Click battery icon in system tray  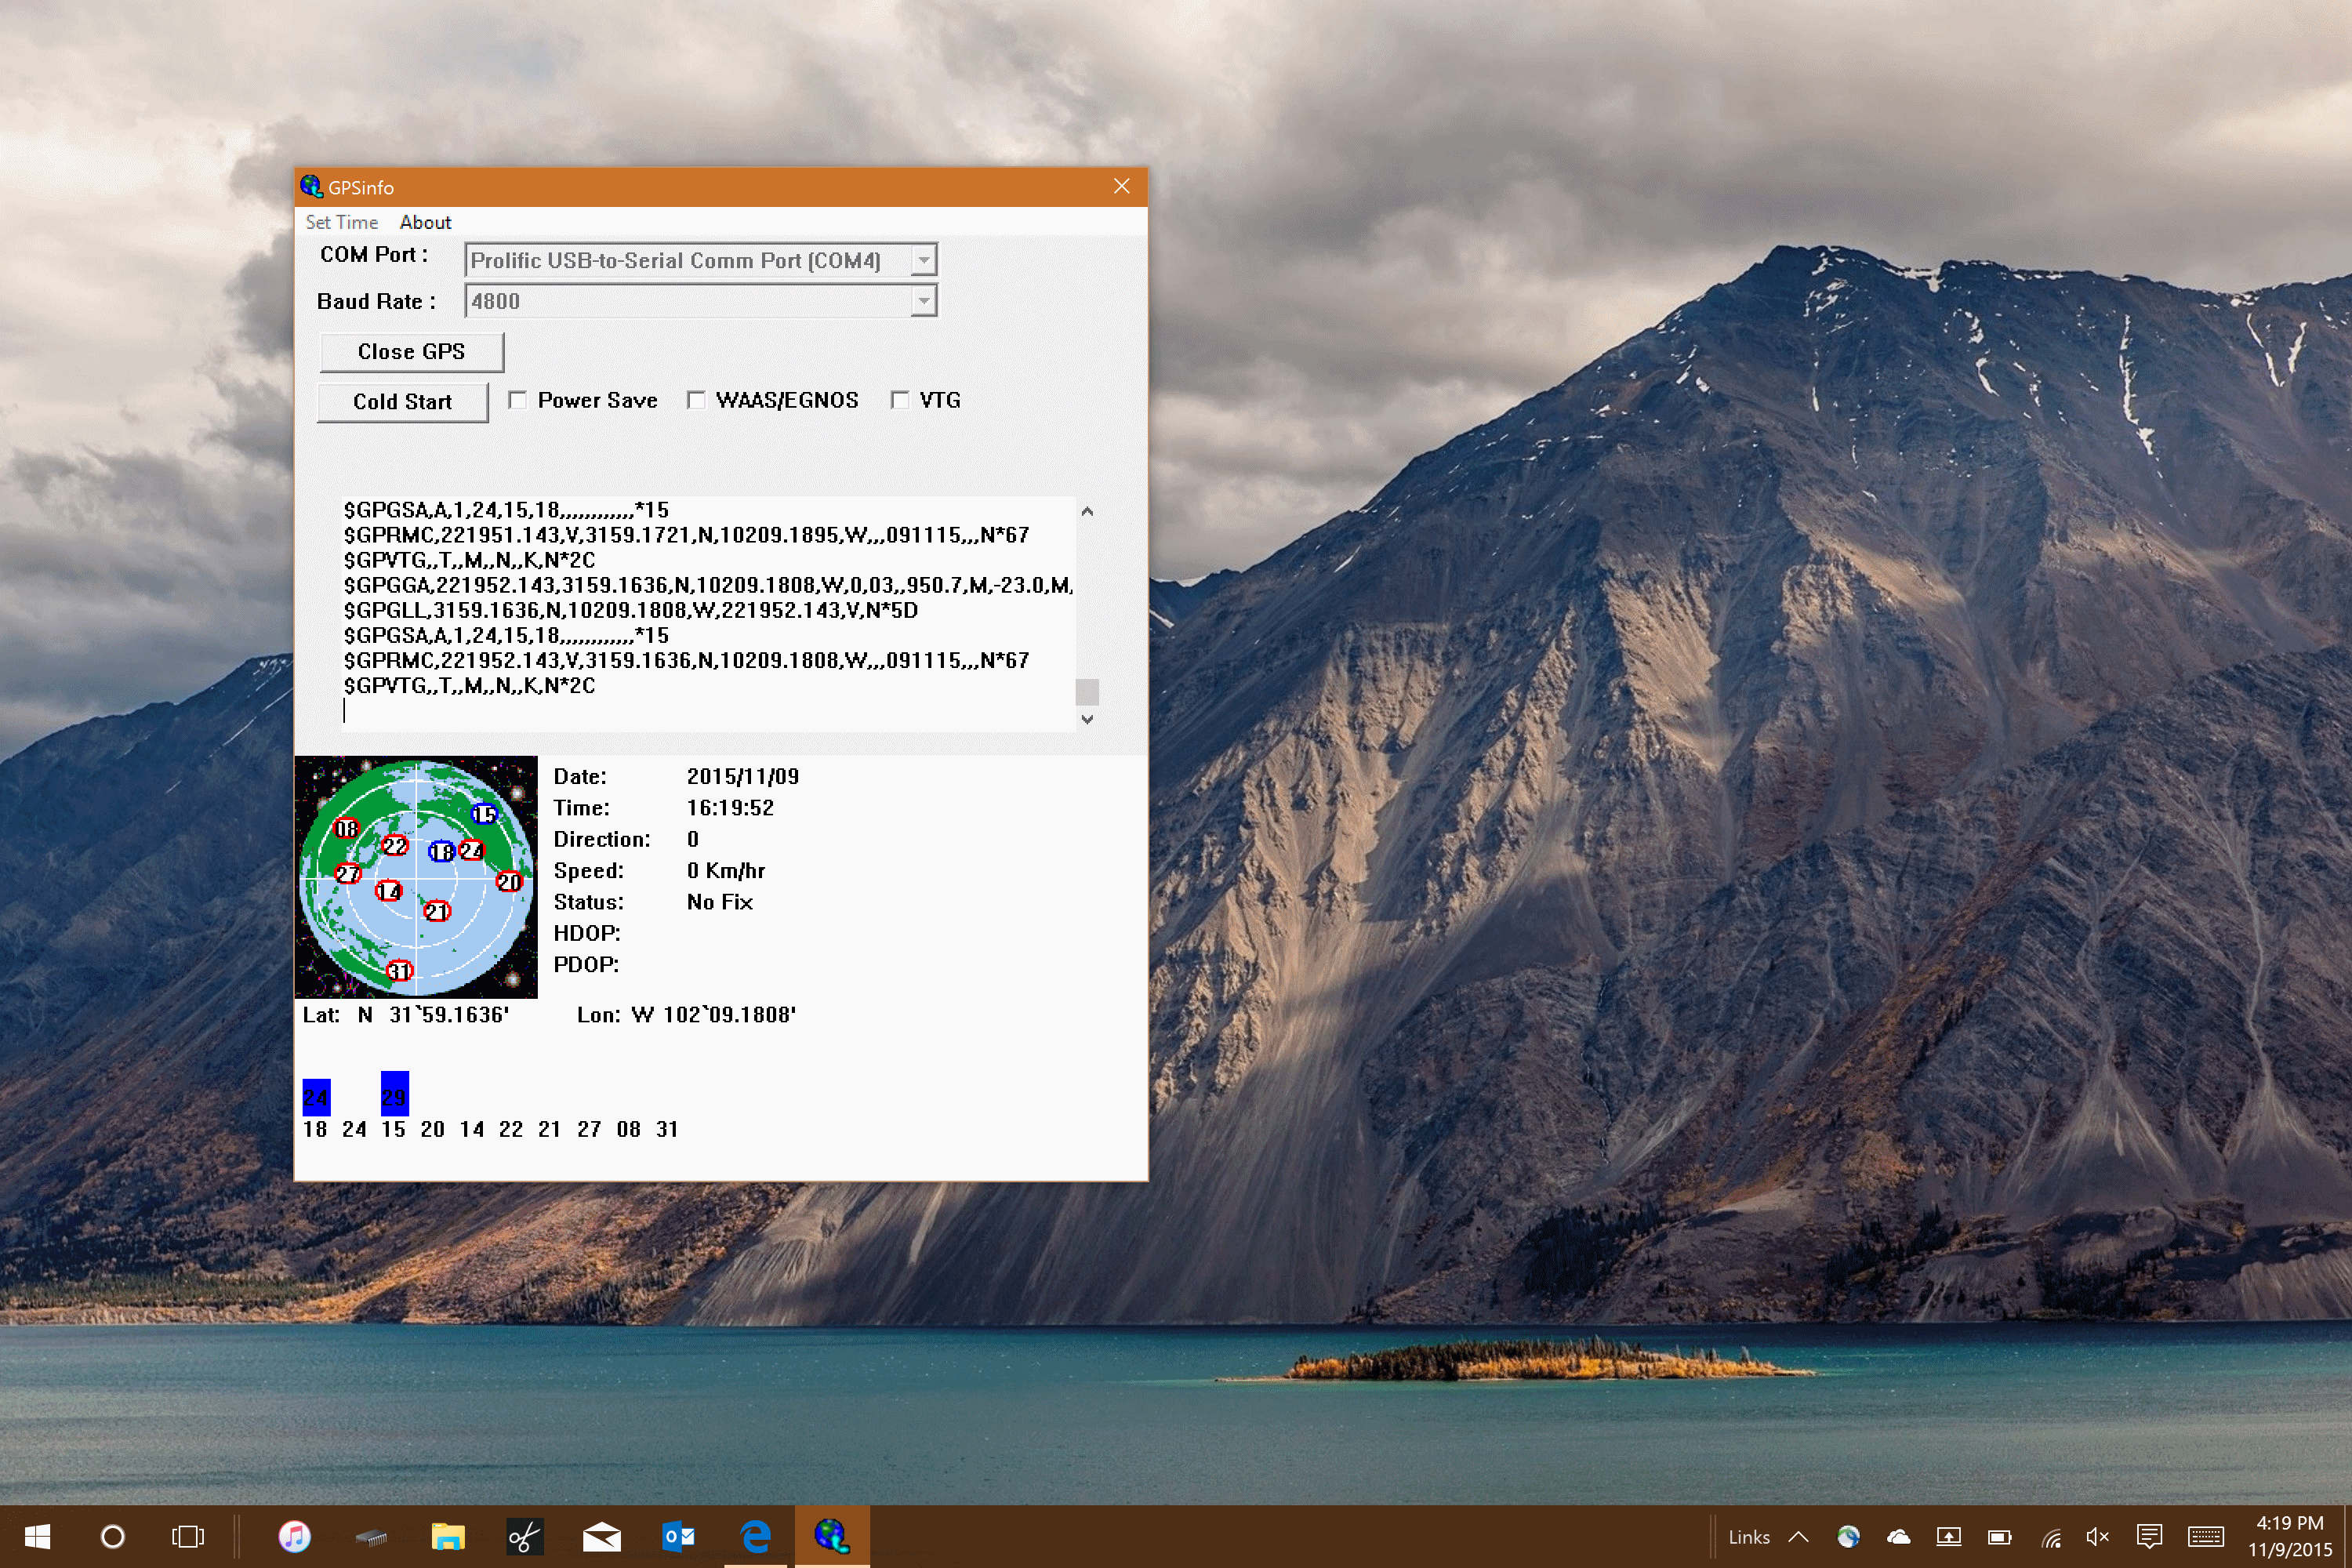coord(1999,1537)
